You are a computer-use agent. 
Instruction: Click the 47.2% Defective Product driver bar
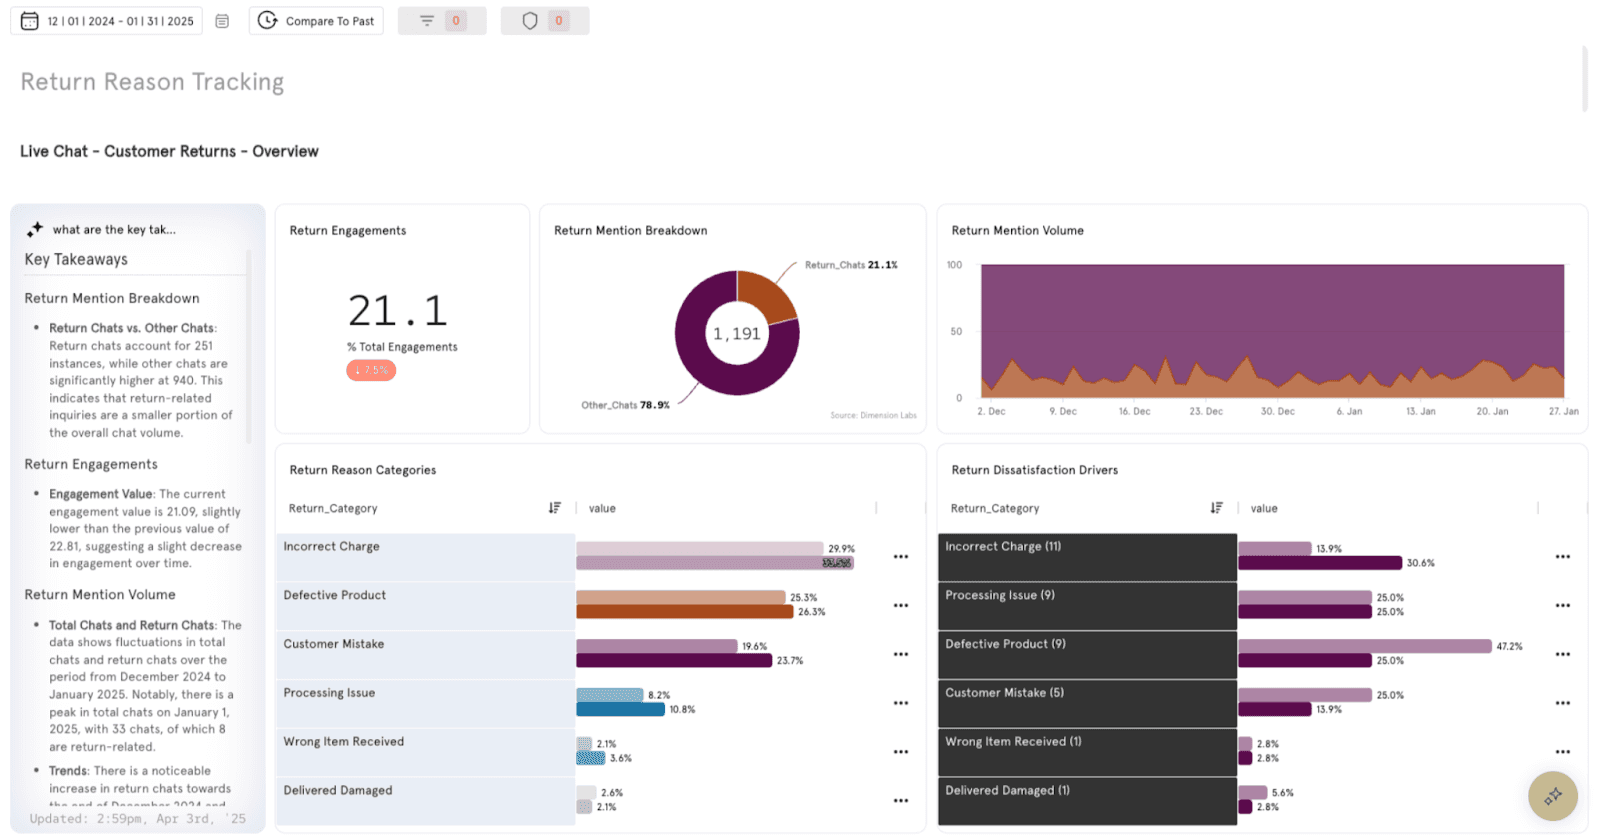point(1365,646)
